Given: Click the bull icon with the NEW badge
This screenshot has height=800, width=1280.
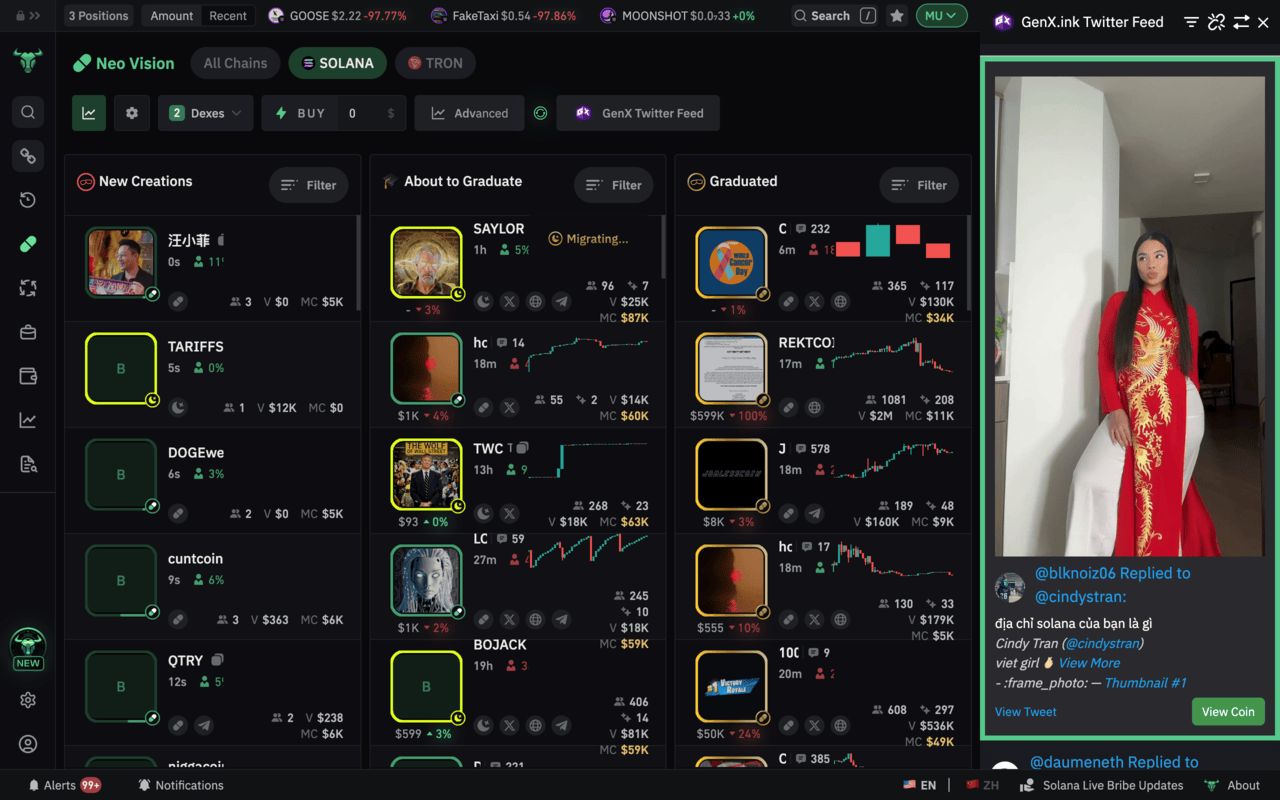Looking at the screenshot, I should 28,648.
